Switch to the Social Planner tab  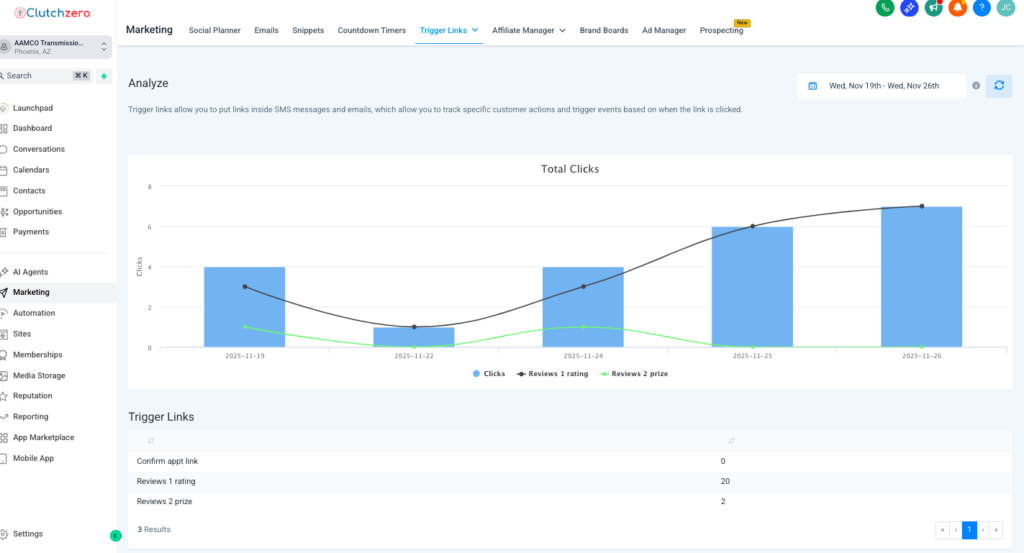pyautogui.click(x=214, y=31)
